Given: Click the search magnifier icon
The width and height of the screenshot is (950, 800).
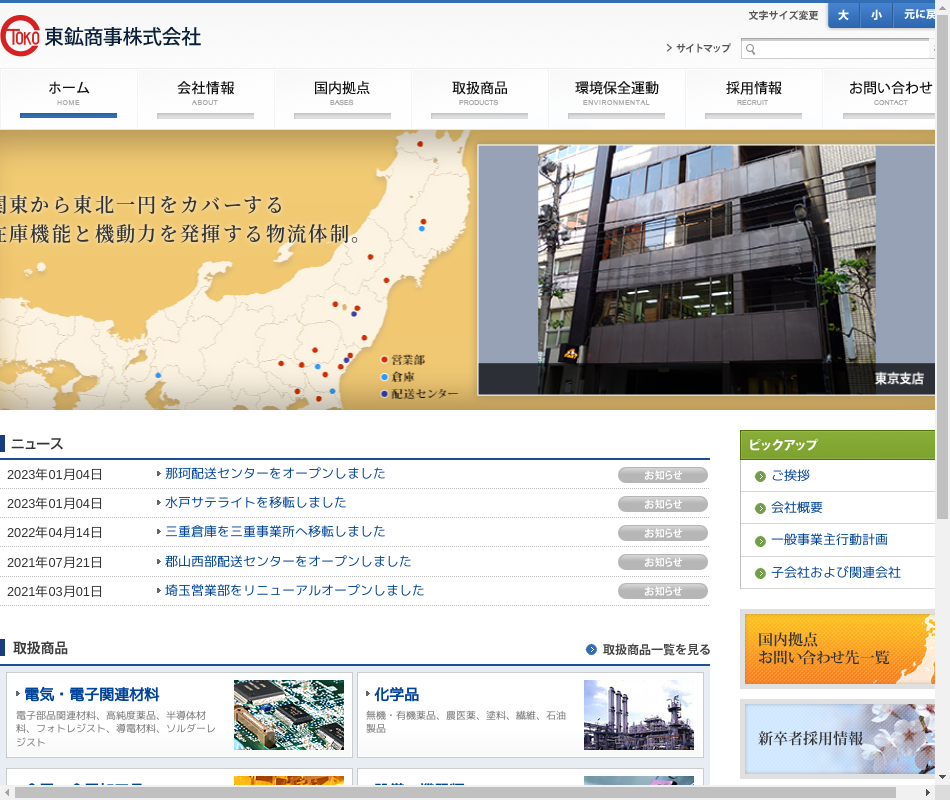Looking at the screenshot, I should pos(750,49).
